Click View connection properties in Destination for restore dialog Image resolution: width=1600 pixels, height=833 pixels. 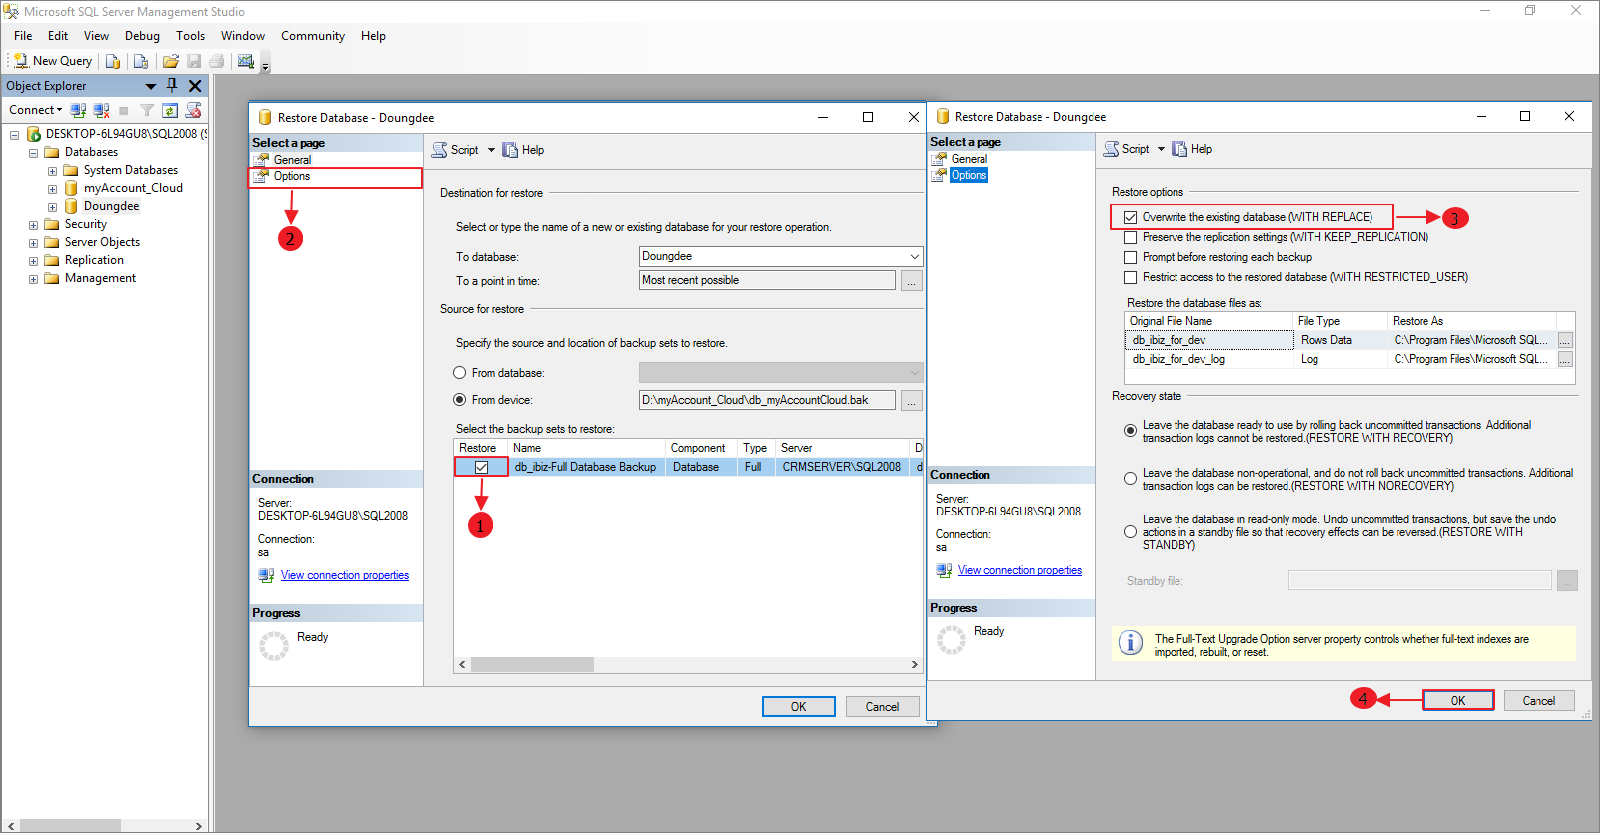pyautogui.click(x=345, y=575)
